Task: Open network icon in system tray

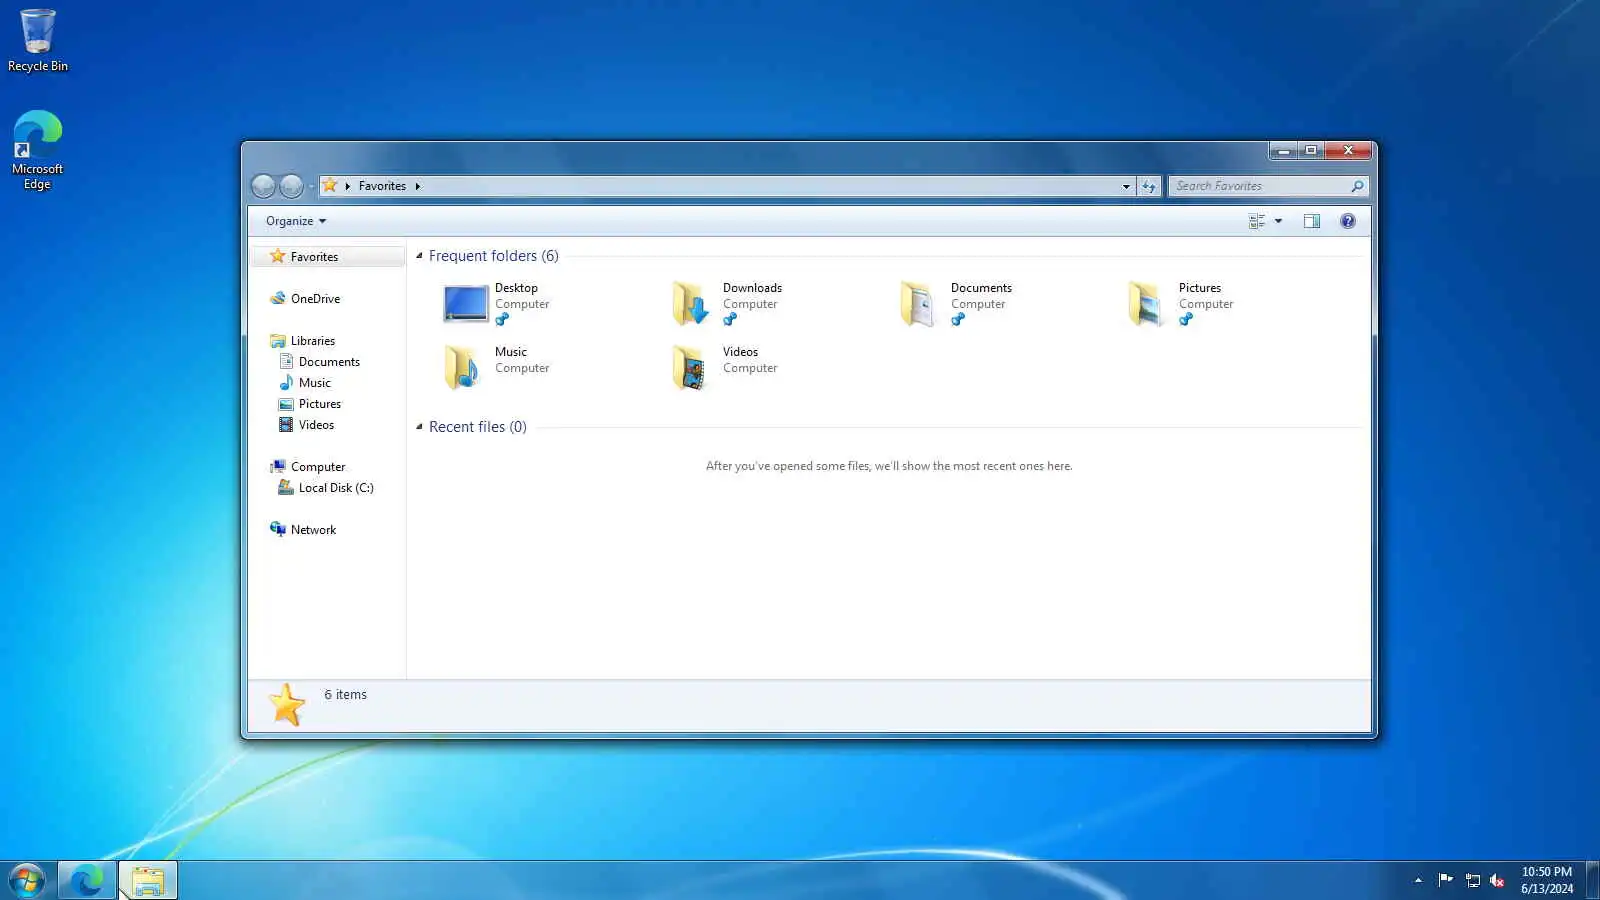Action: pyautogui.click(x=1472, y=880)
